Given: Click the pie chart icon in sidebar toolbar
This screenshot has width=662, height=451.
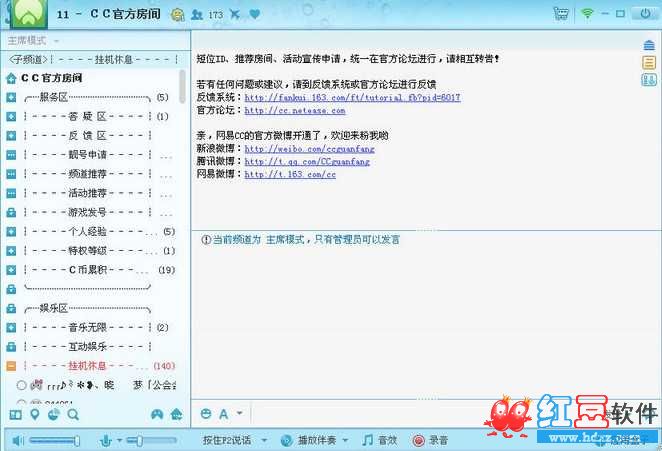Looking at the screenshot, I should click(x=54, y=415).
